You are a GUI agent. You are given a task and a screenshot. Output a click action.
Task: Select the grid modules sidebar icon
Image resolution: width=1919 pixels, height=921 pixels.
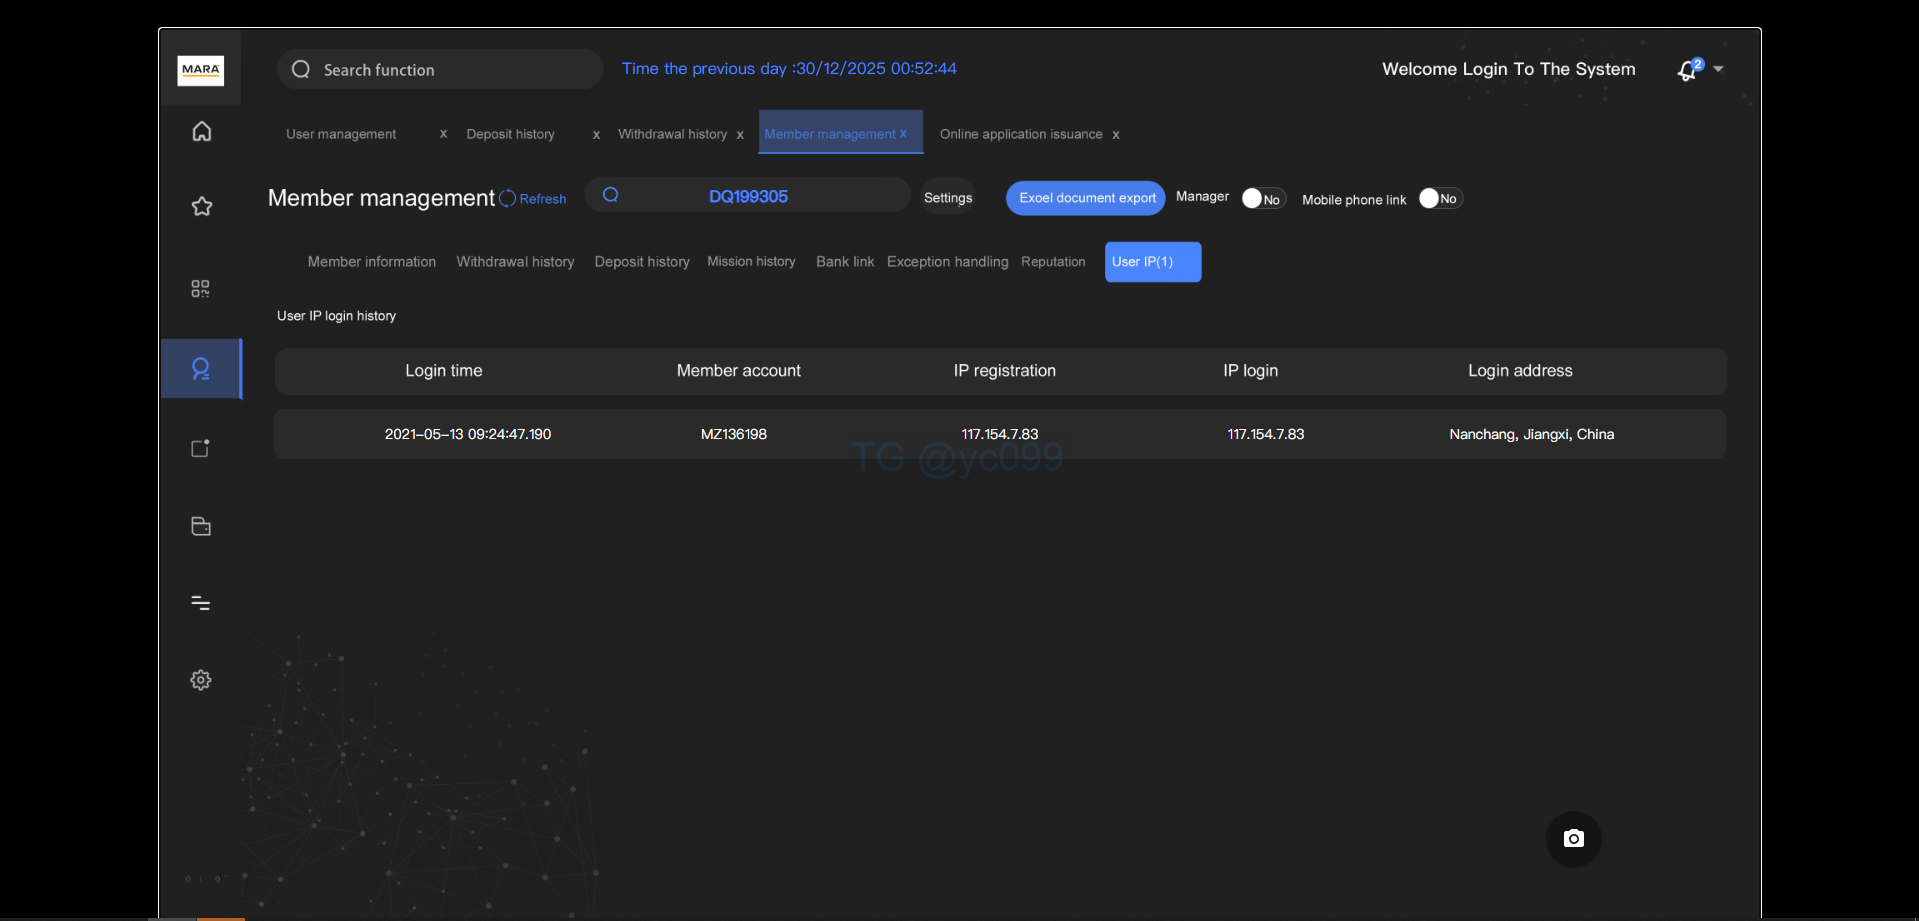point(201,289)
